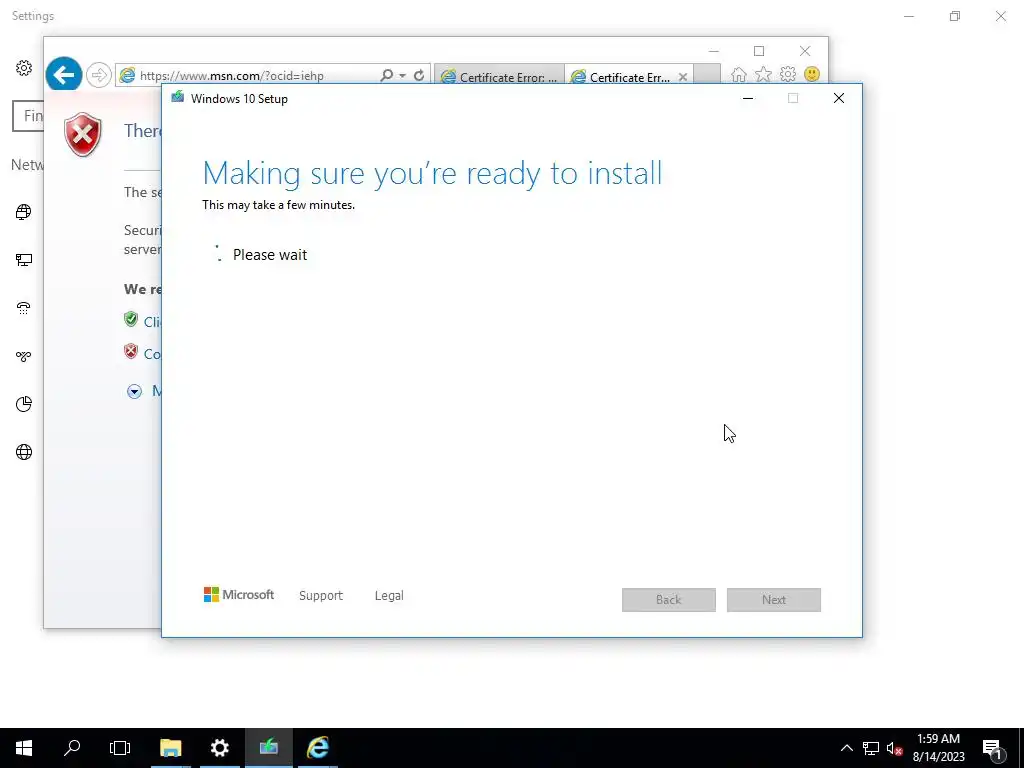Click the Settings home gear icon
This screenshot has width=1024, height=768.
tap(24, 68)
